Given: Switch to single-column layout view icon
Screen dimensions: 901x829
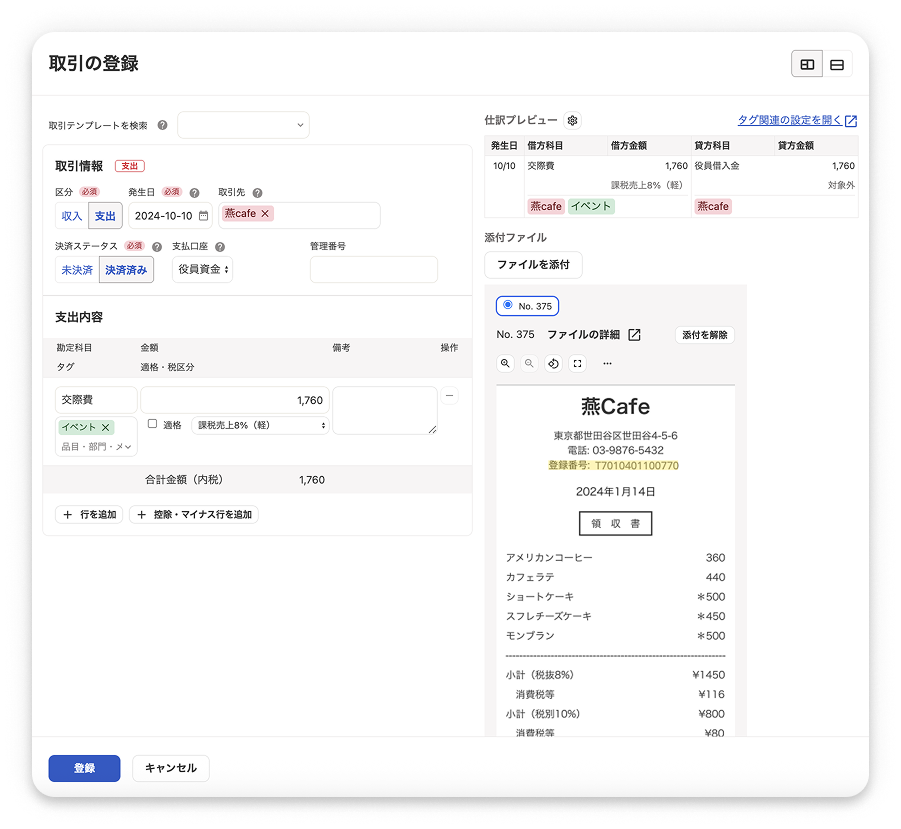Looking at the screenshot, I should pyautogui.click(x=837, y=64).
